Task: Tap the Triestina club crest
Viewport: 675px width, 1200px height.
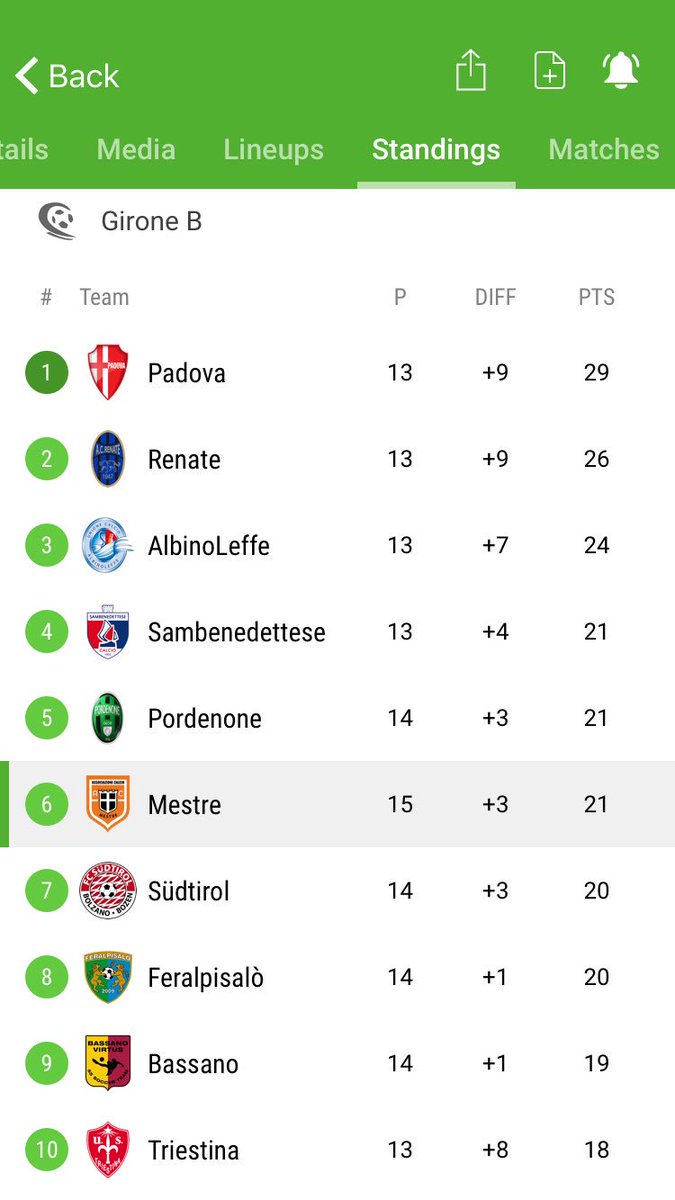Action: point(107,1149)
